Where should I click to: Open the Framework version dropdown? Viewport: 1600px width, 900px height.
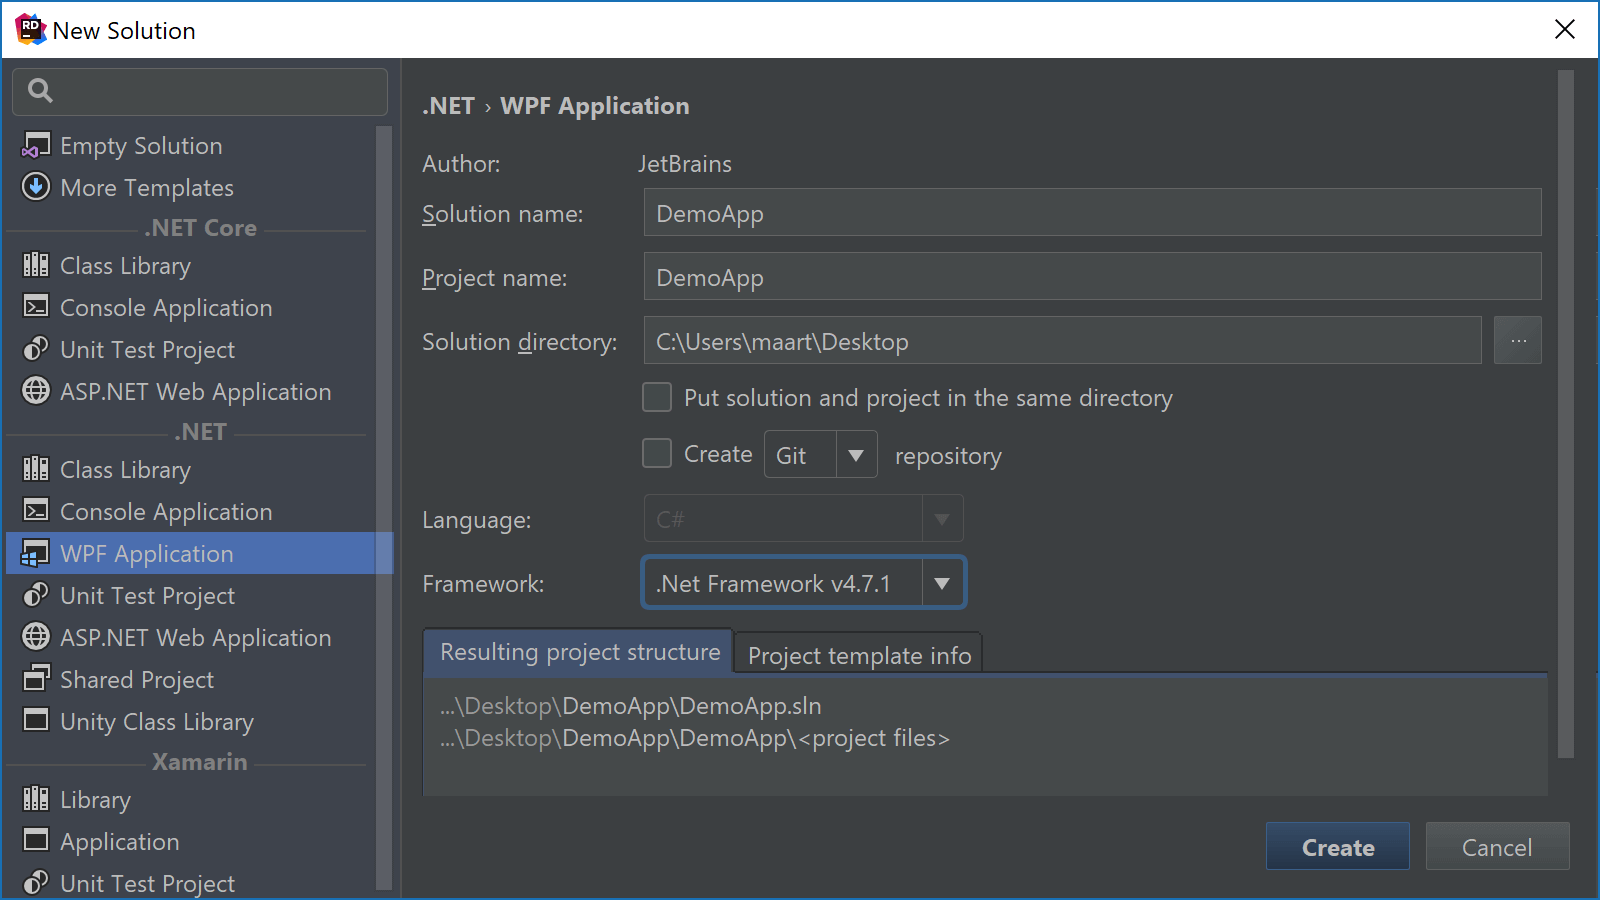941,583
